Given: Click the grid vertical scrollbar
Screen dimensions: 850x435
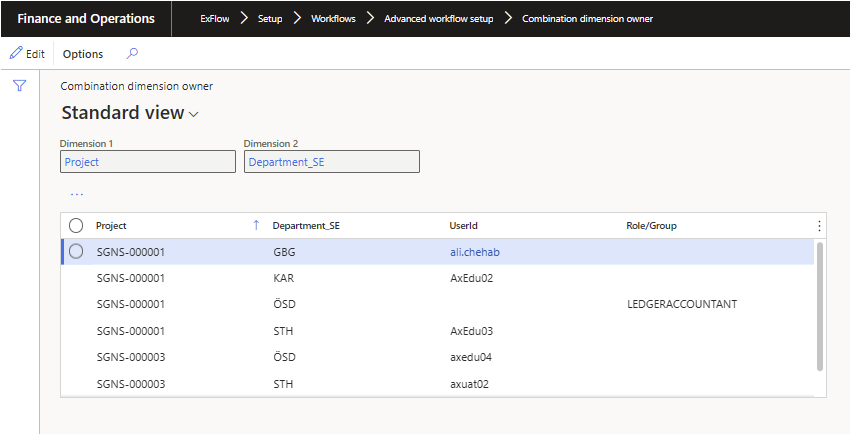Looking at the screenshot, I should coord(820,307).
